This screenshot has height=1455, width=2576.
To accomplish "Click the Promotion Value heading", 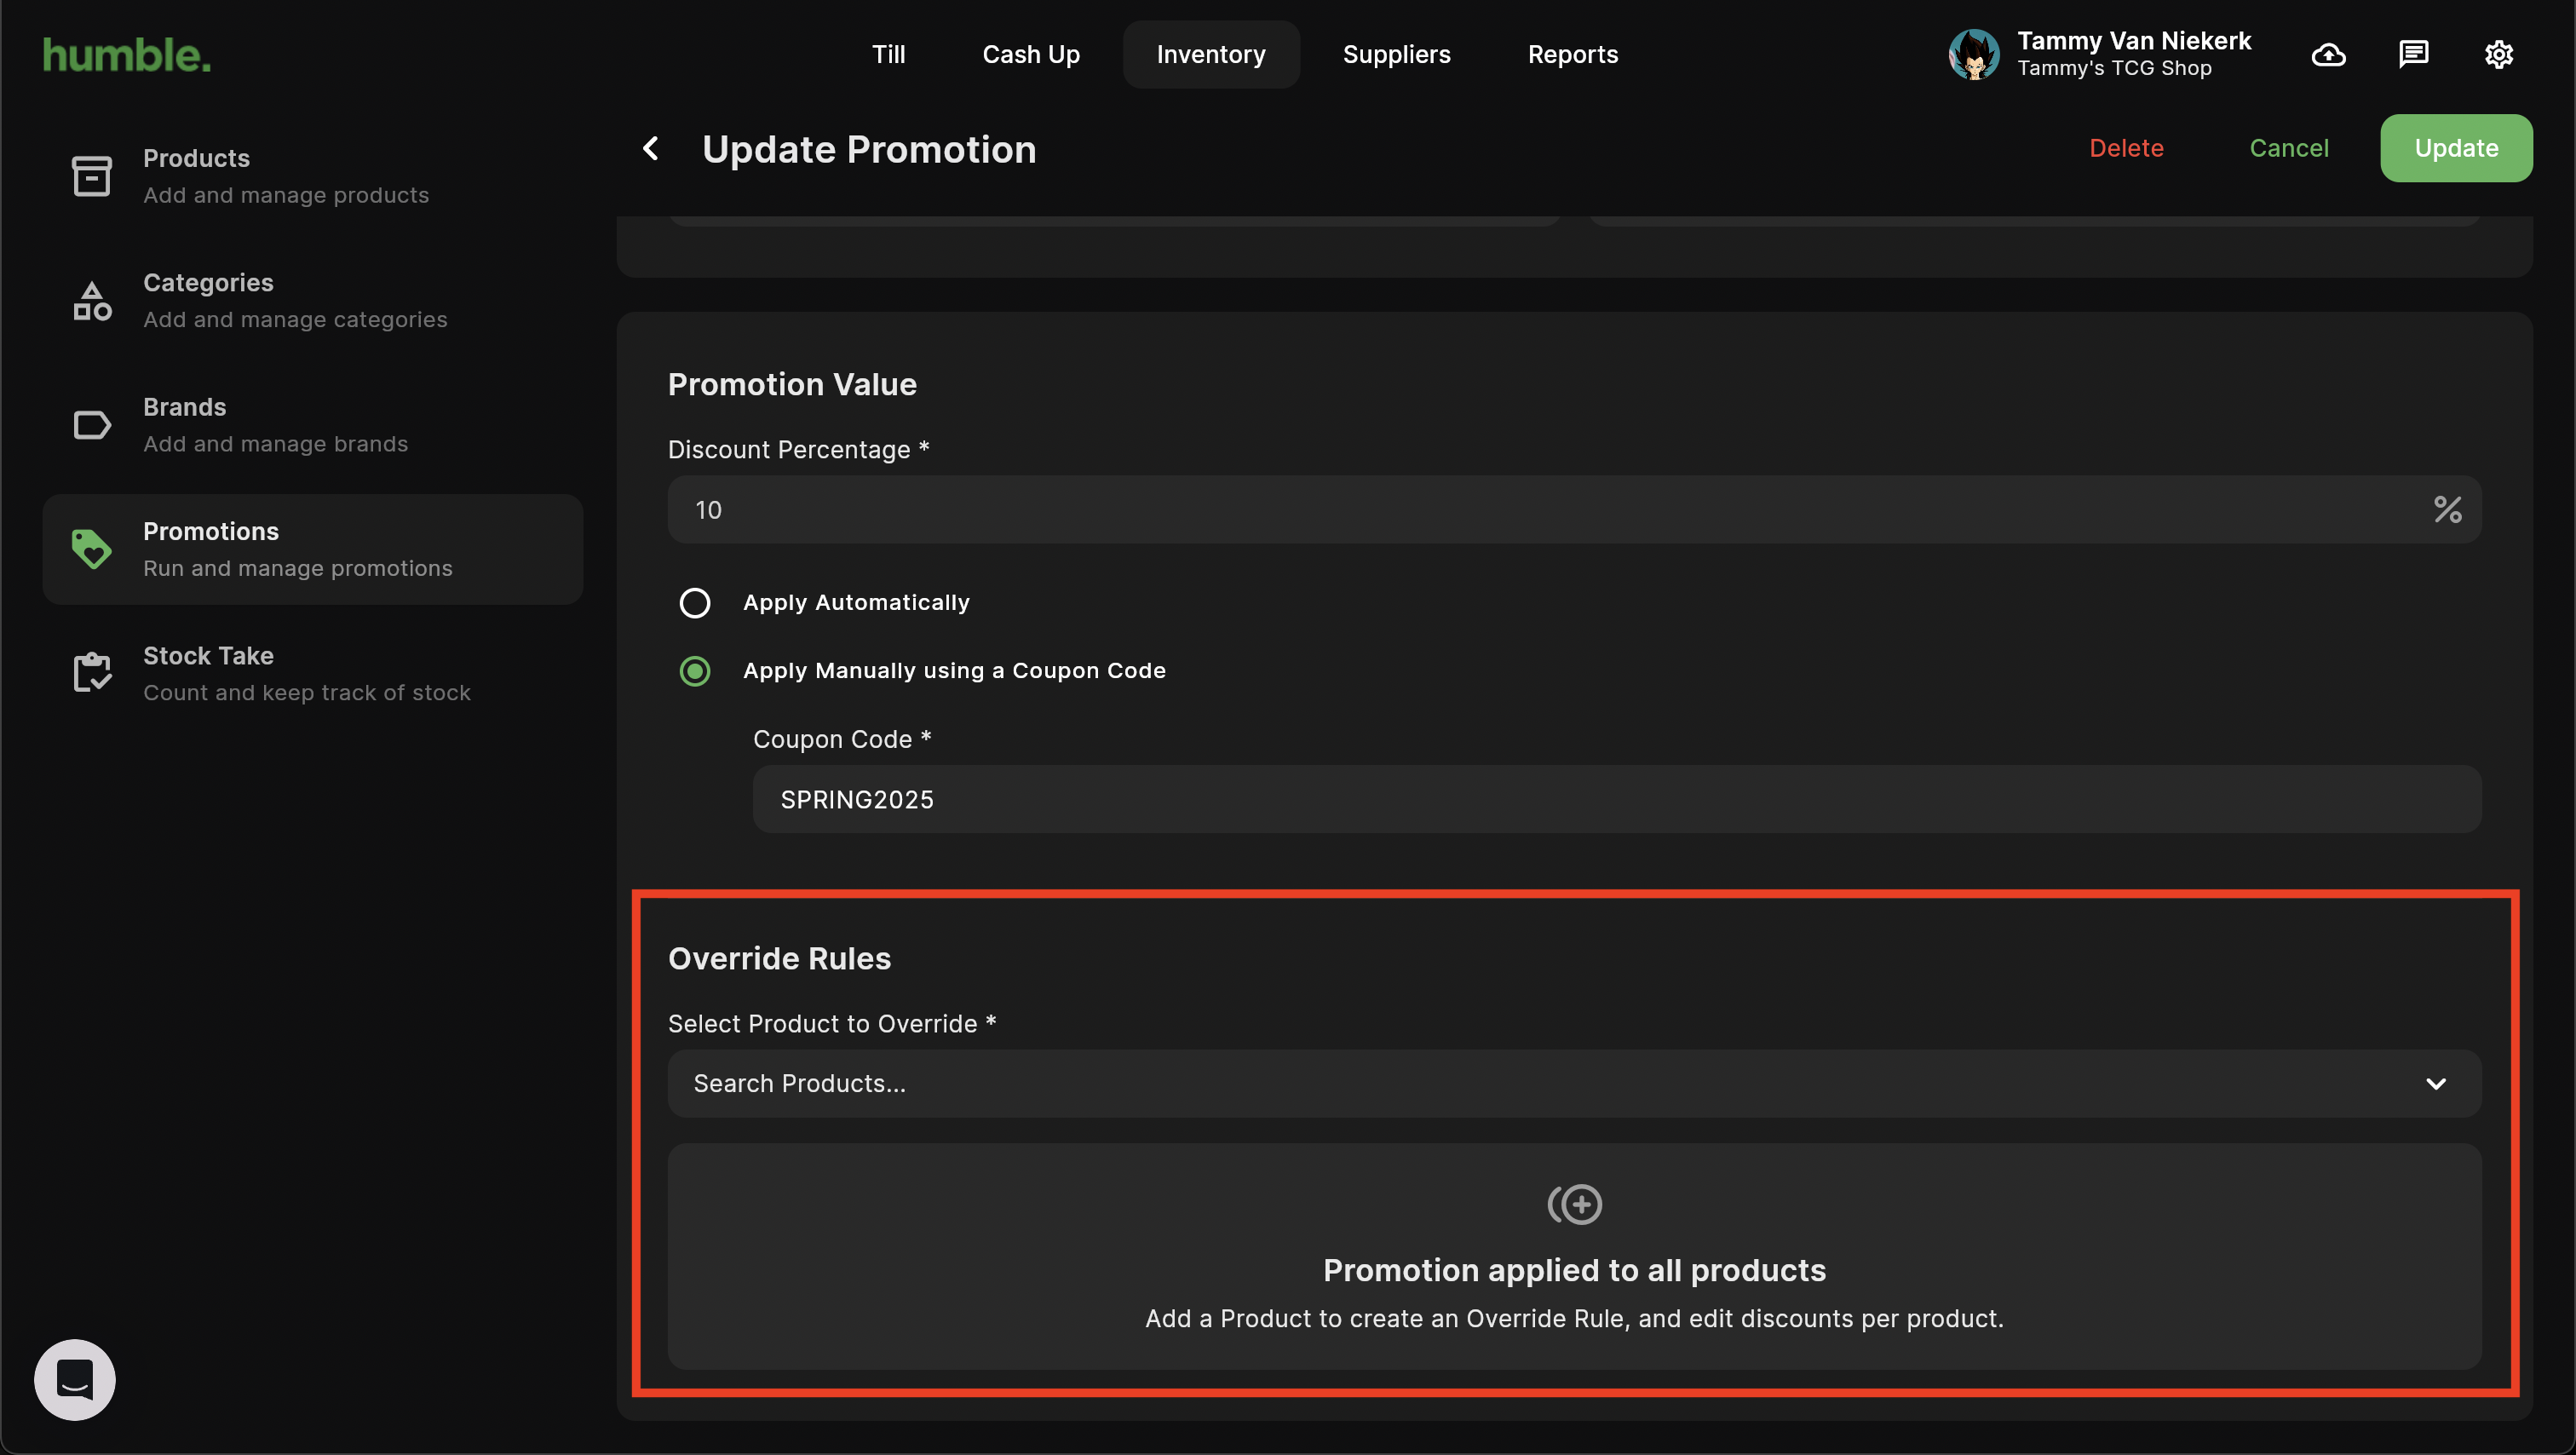I will (x=792, y=384).
